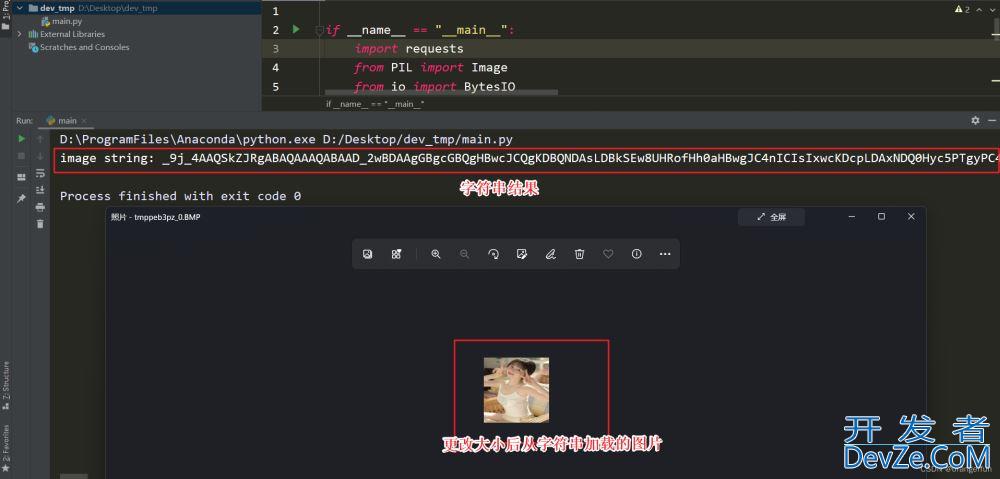Toggle favorite with the heart icon
The image size is (1000, 479).
[x=608, y=254]
